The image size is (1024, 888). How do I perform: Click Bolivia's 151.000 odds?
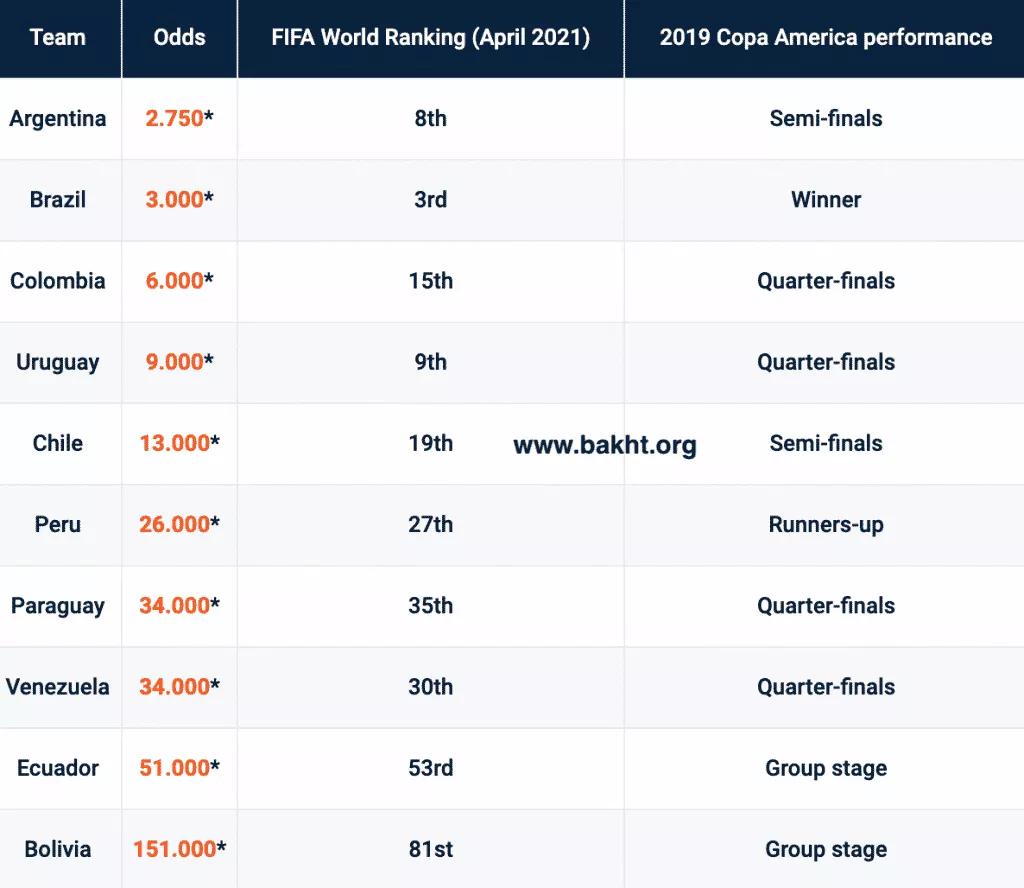(174, 849)
